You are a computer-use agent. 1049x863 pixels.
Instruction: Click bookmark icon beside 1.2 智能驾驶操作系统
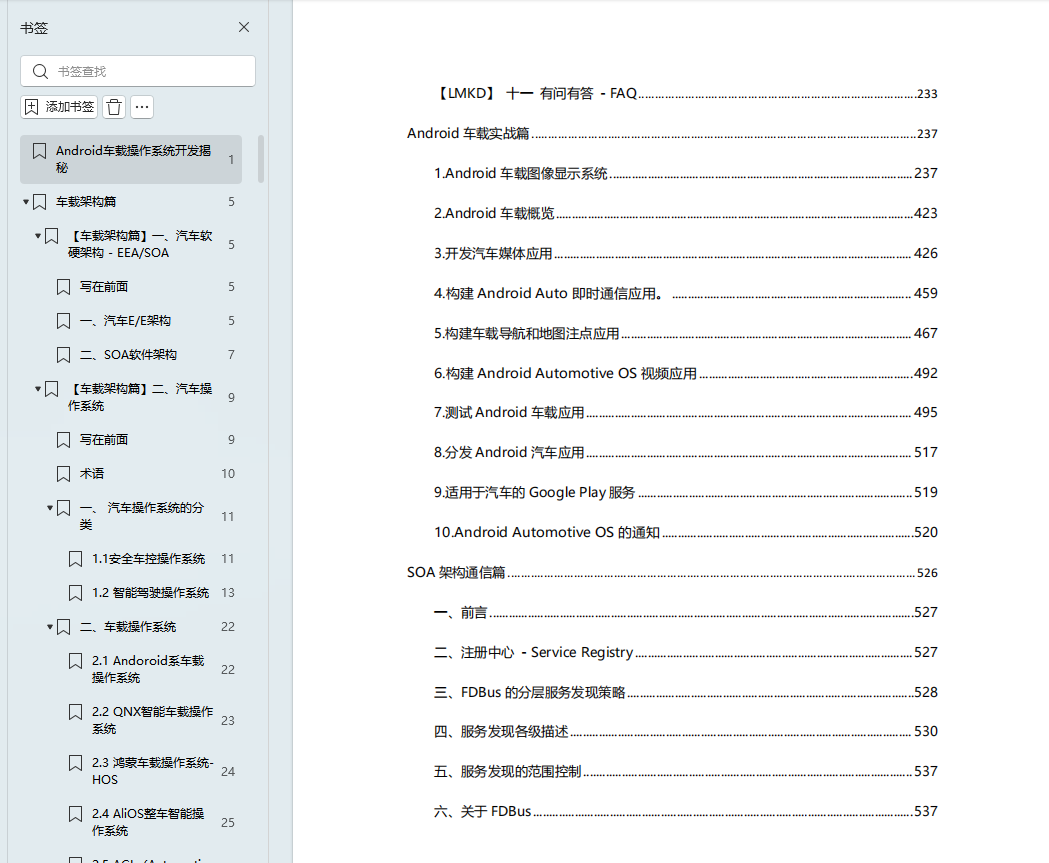tap(76, 593)
